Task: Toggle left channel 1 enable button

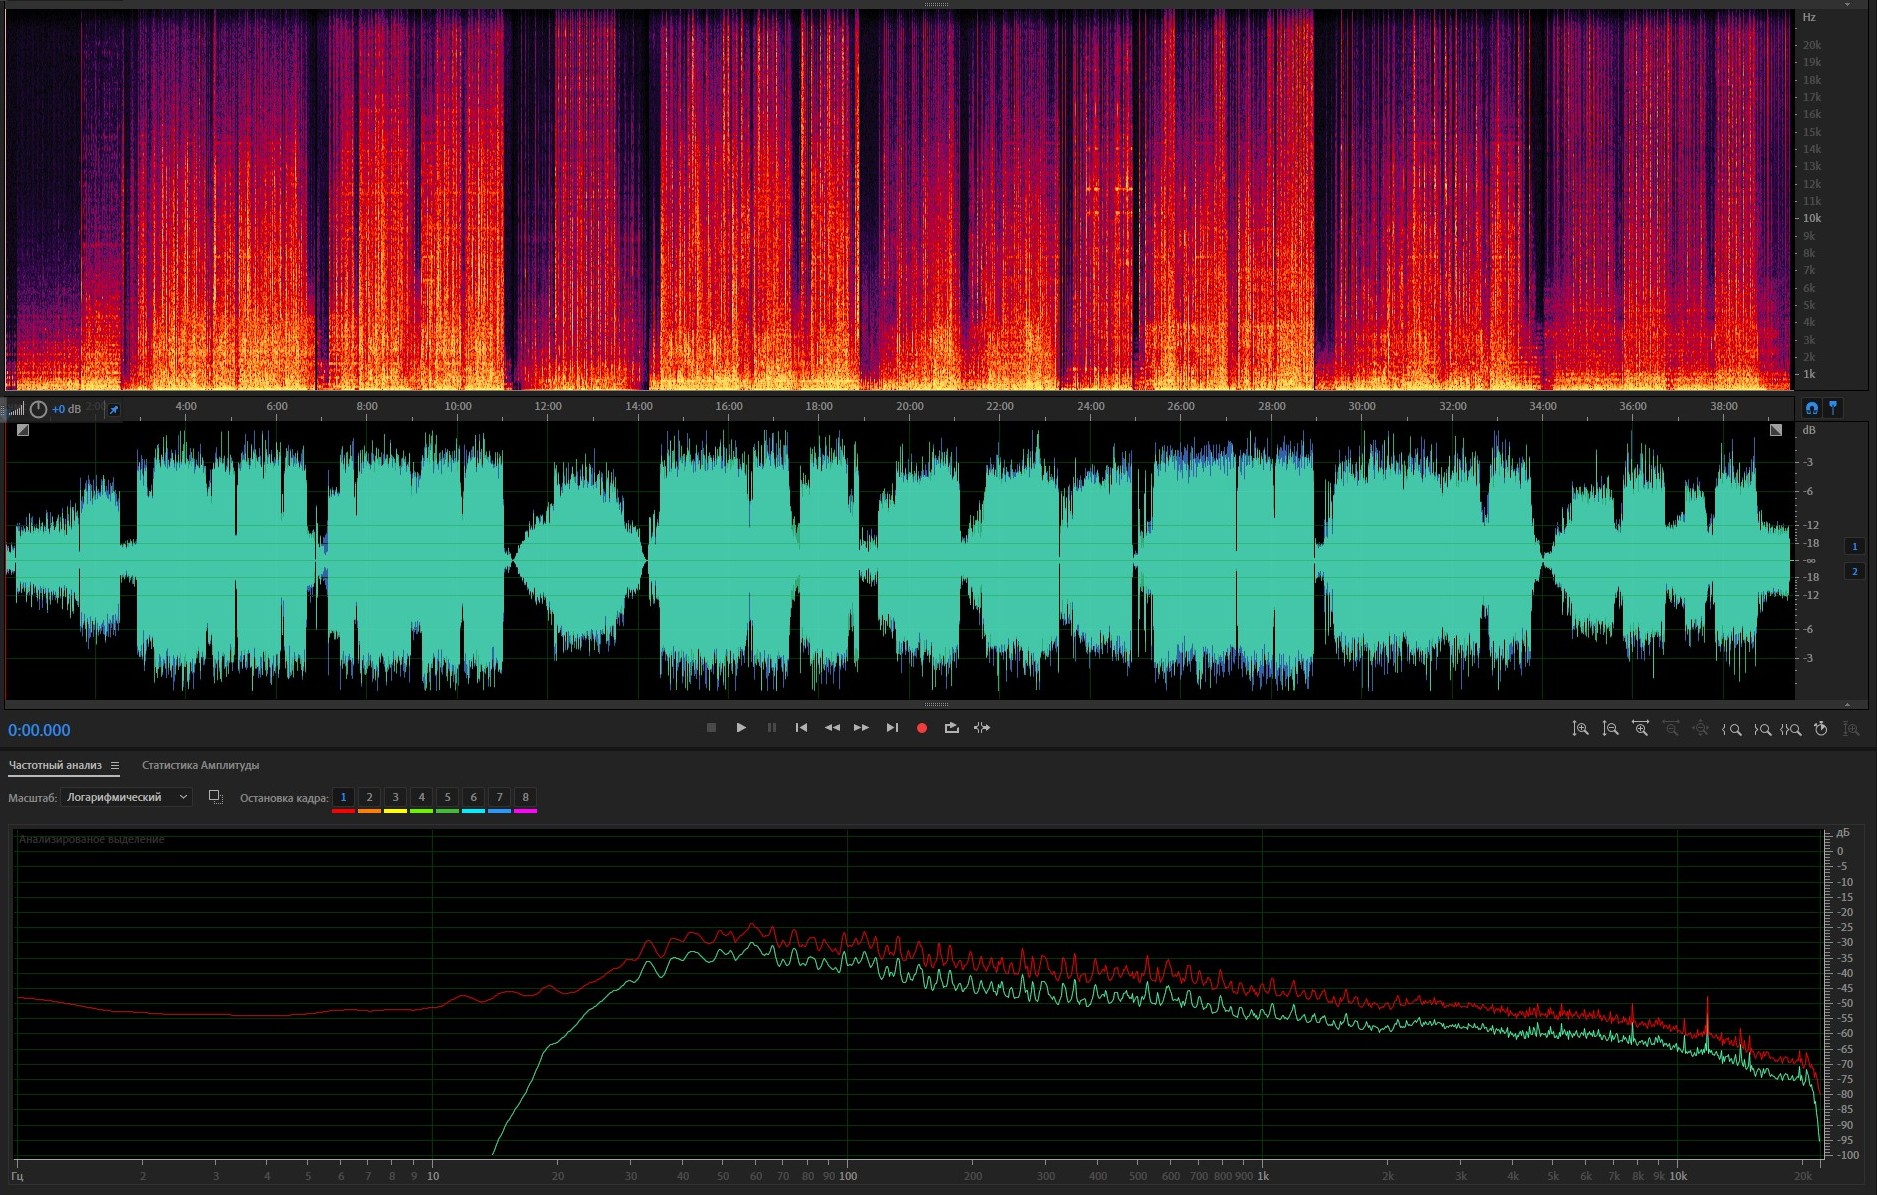Action: pyautogui.click(x=1854, y=546)
